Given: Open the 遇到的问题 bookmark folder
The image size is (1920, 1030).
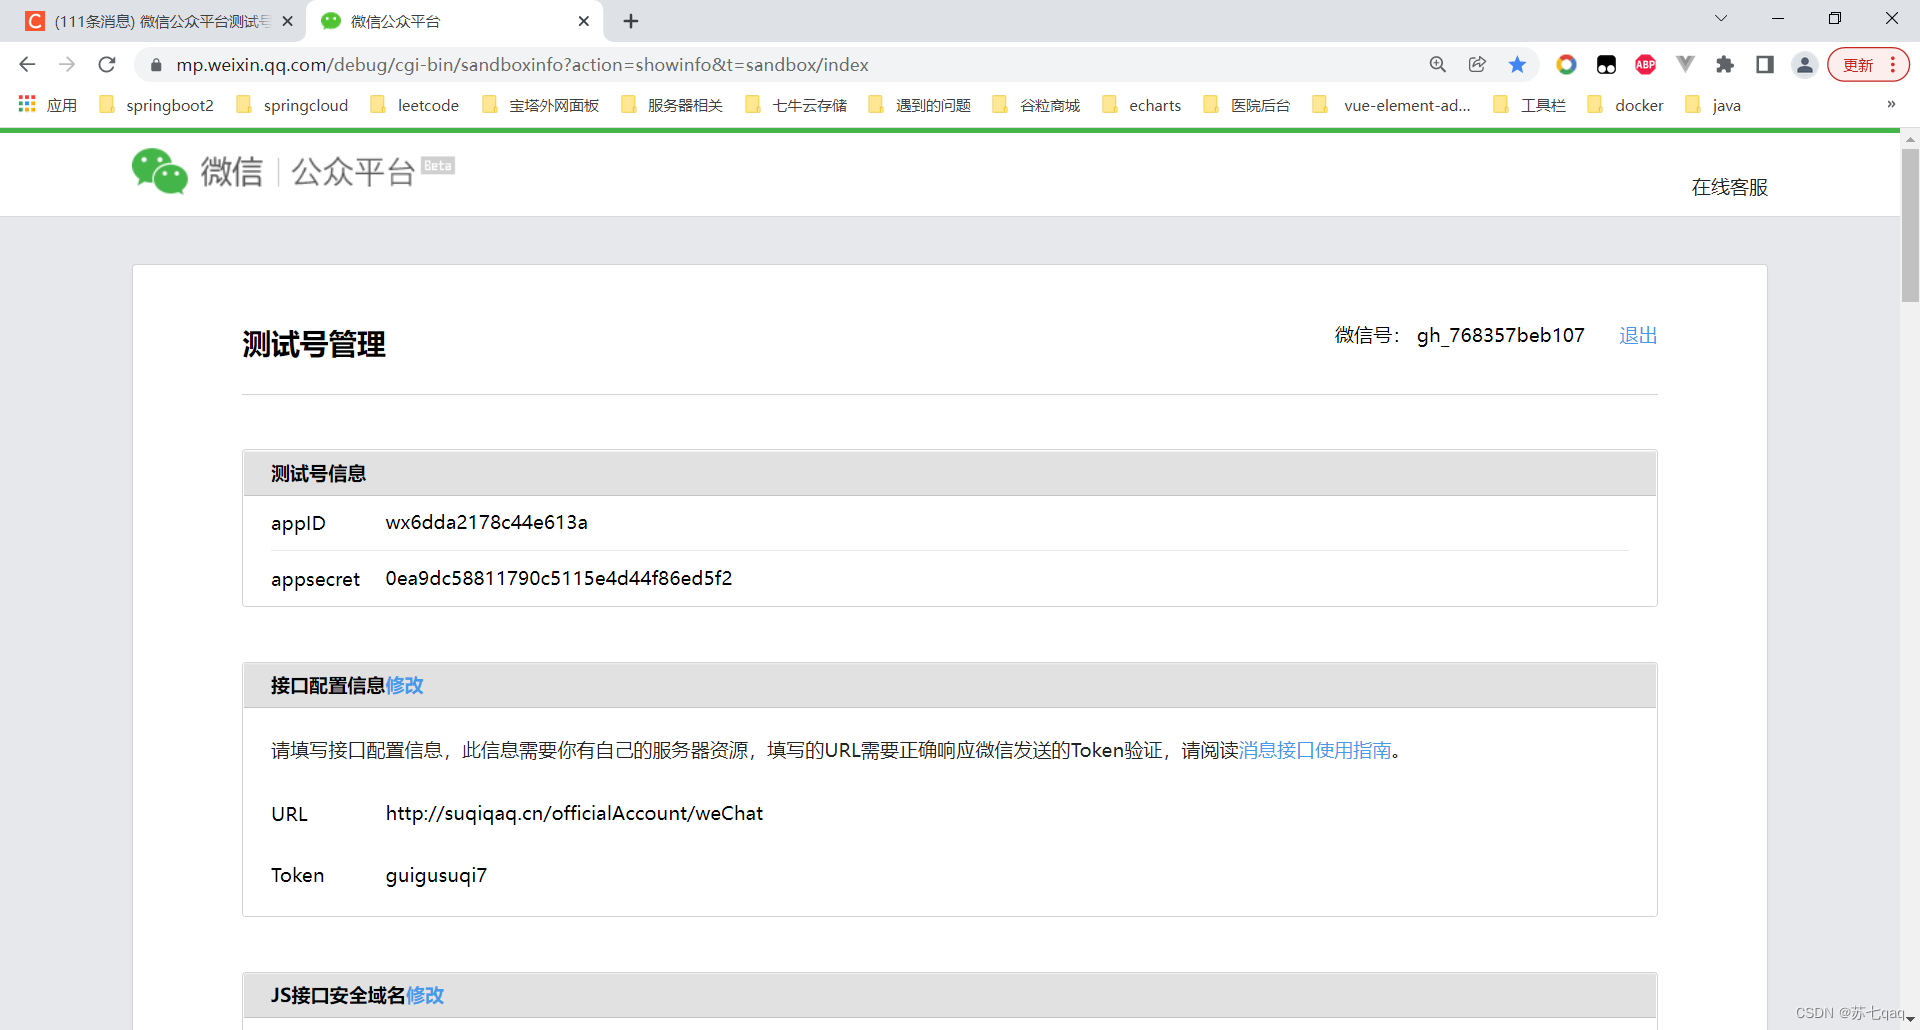Looking at the screenshot, I should pyautogui.click(x=920, y=105).
